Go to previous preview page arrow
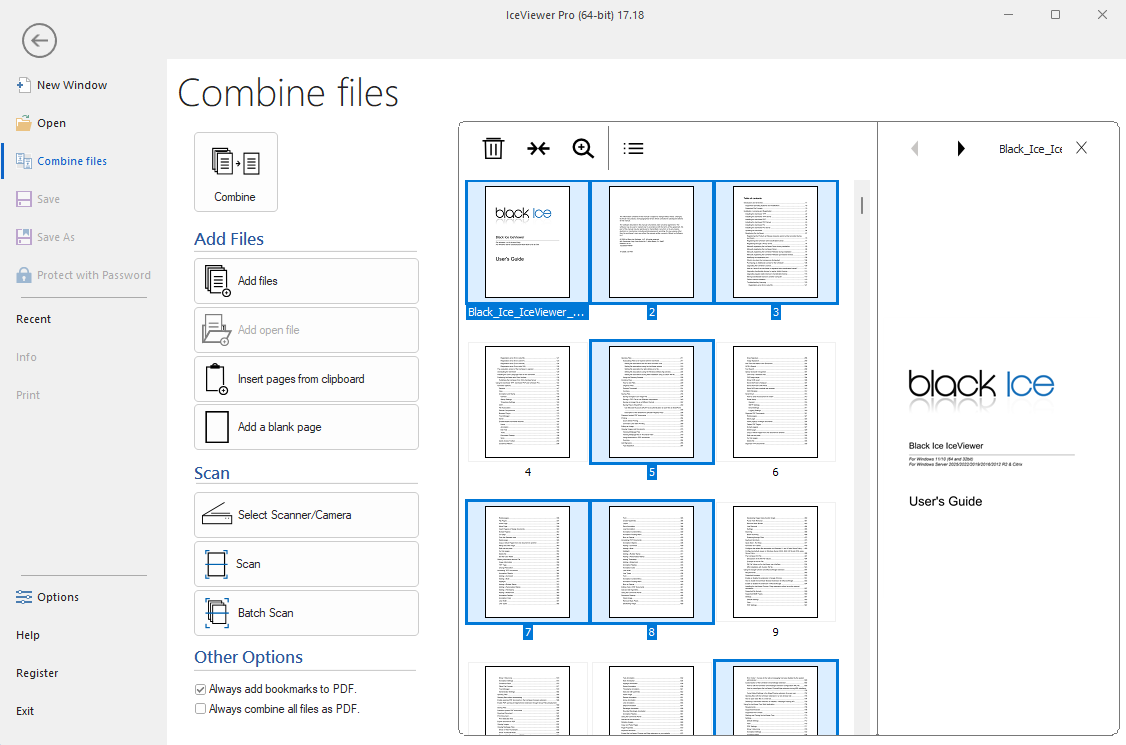This screenshot has height=745, width=1126. (914, 148)
